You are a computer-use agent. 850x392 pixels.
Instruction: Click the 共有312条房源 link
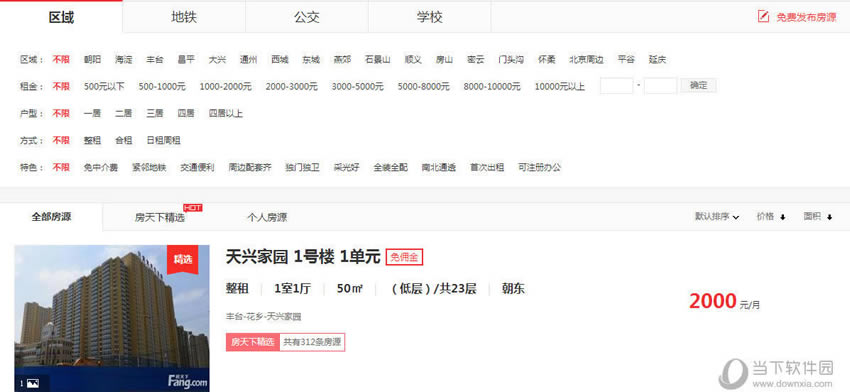tap(312, 342)
